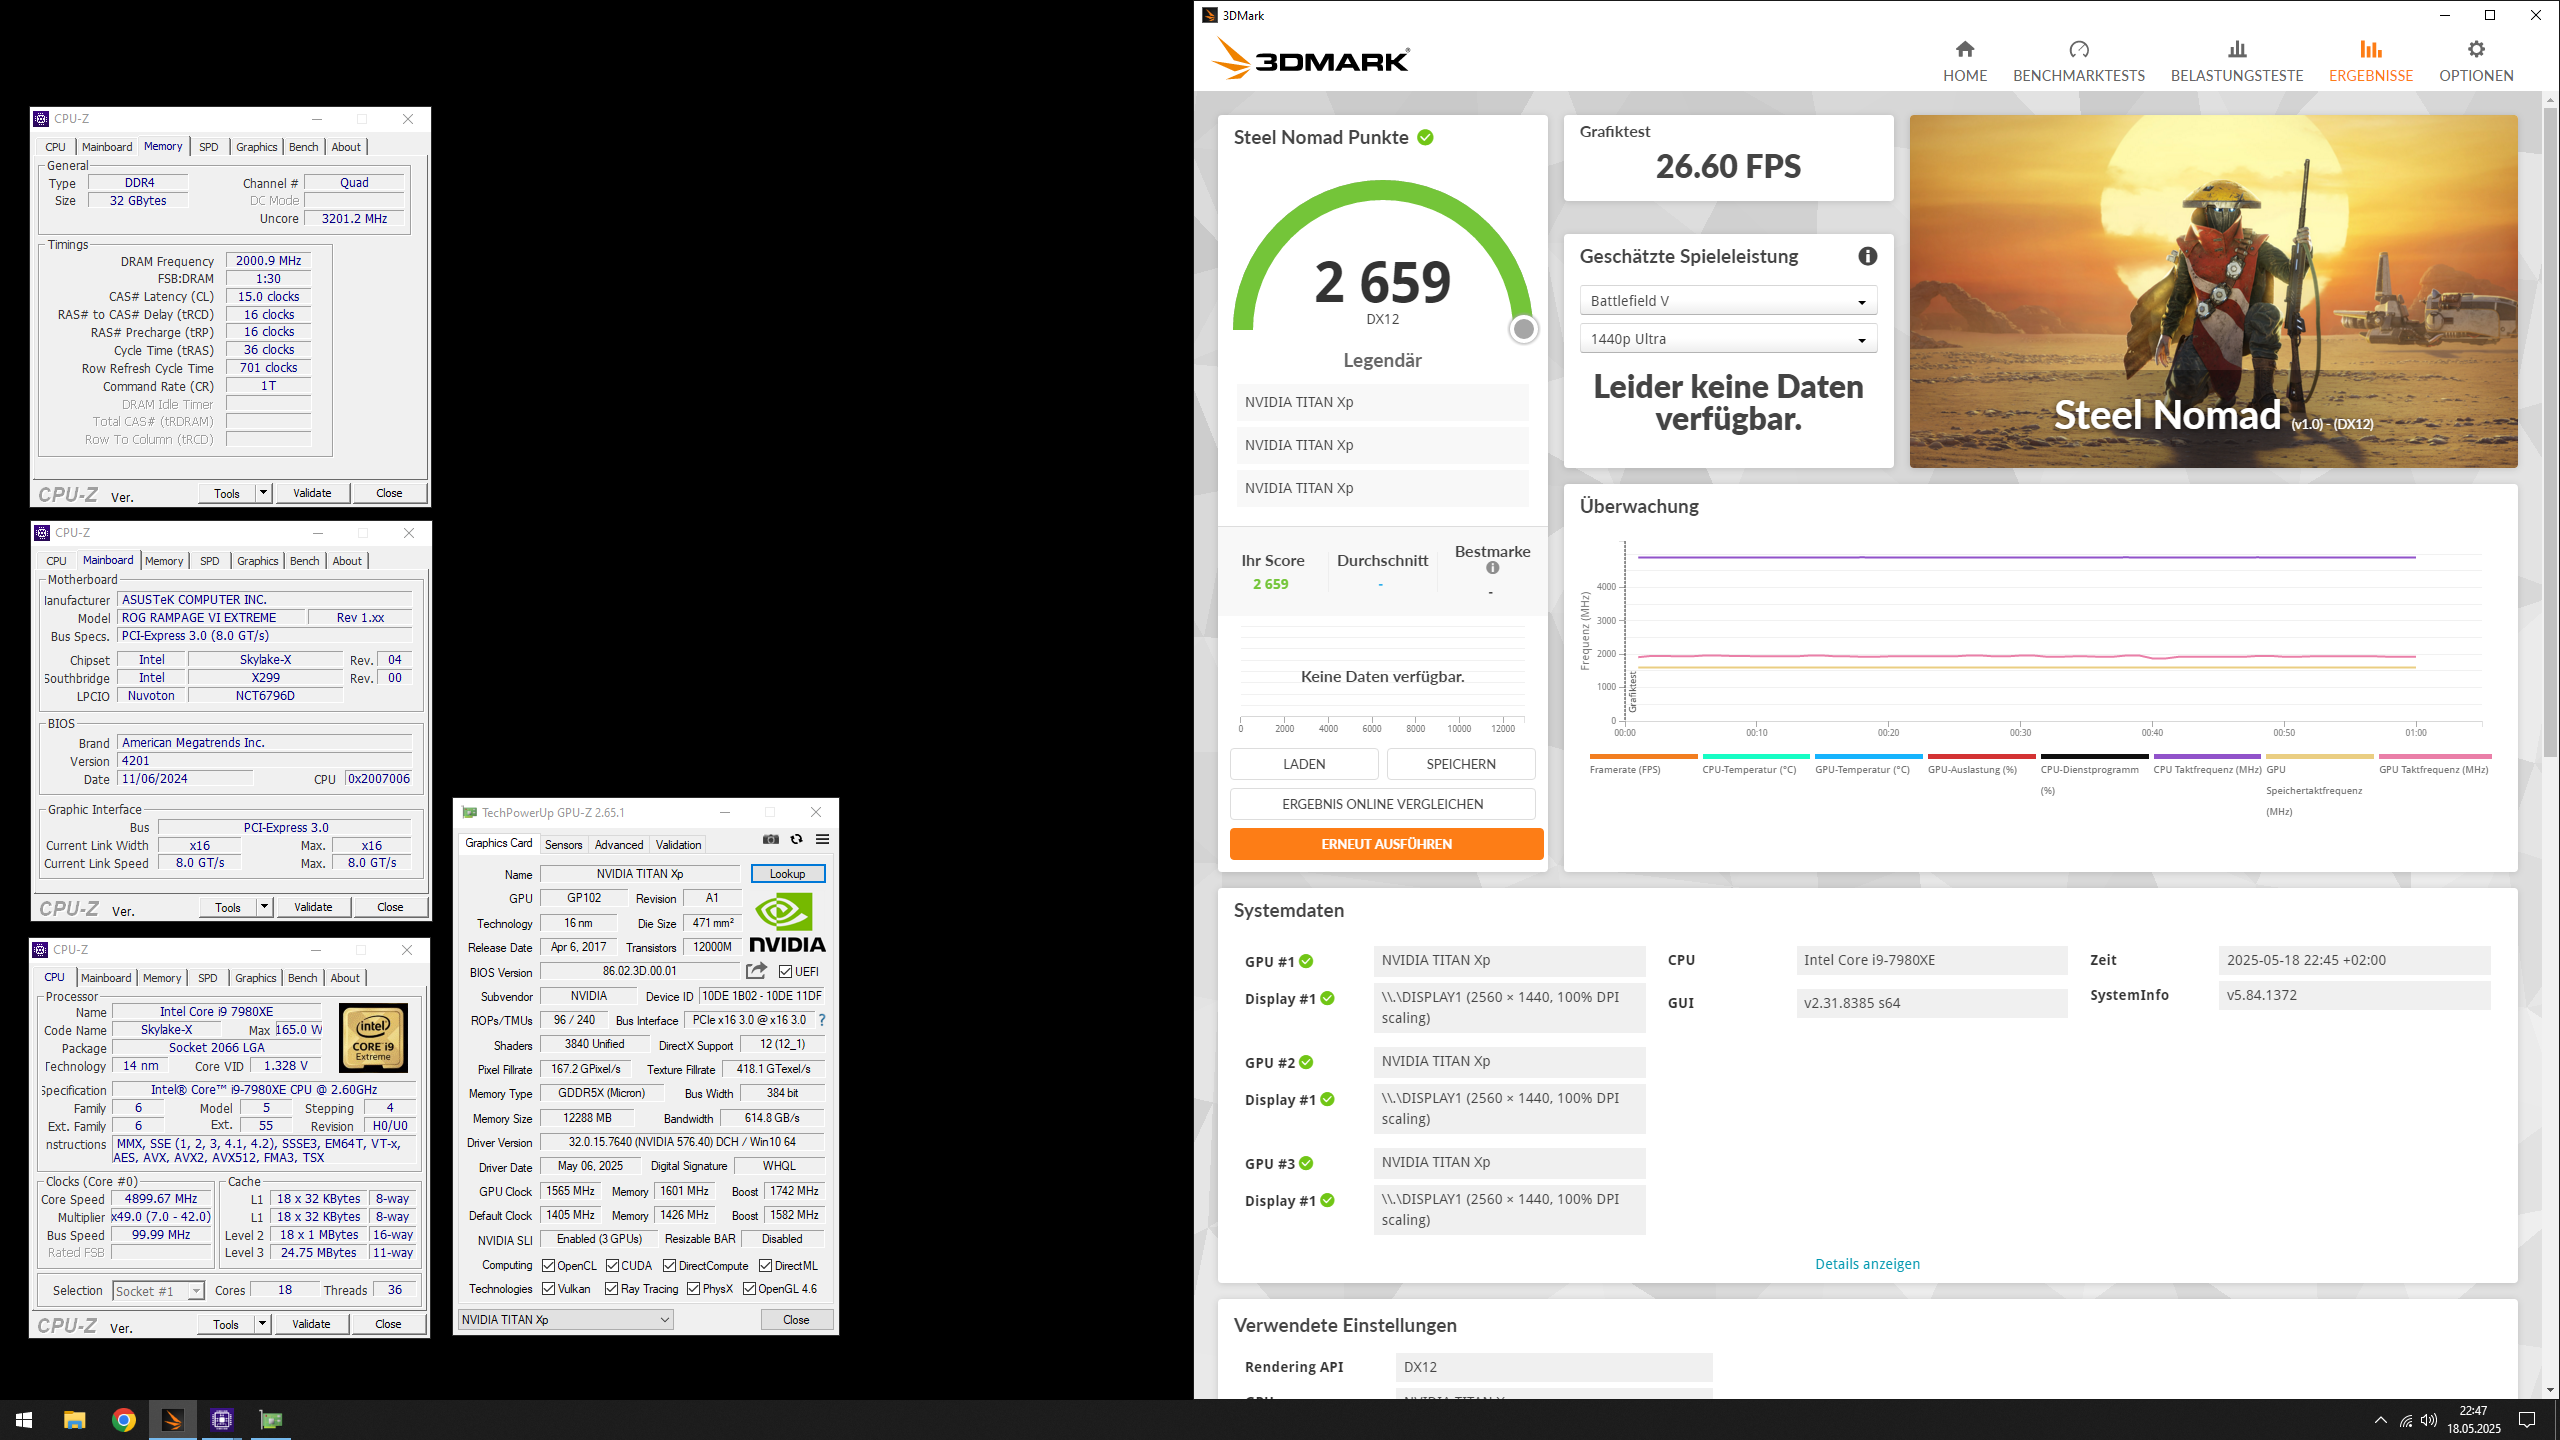Open the Windows notification center icon
This screenshot has height=1440, width=2560.
2527,1420
